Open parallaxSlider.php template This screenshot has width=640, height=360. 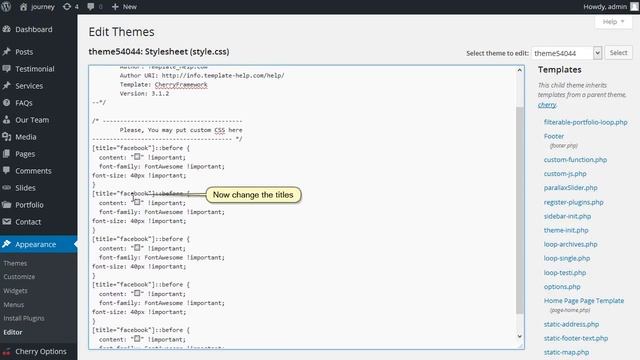pyautogui.click(x=570, y=188)
